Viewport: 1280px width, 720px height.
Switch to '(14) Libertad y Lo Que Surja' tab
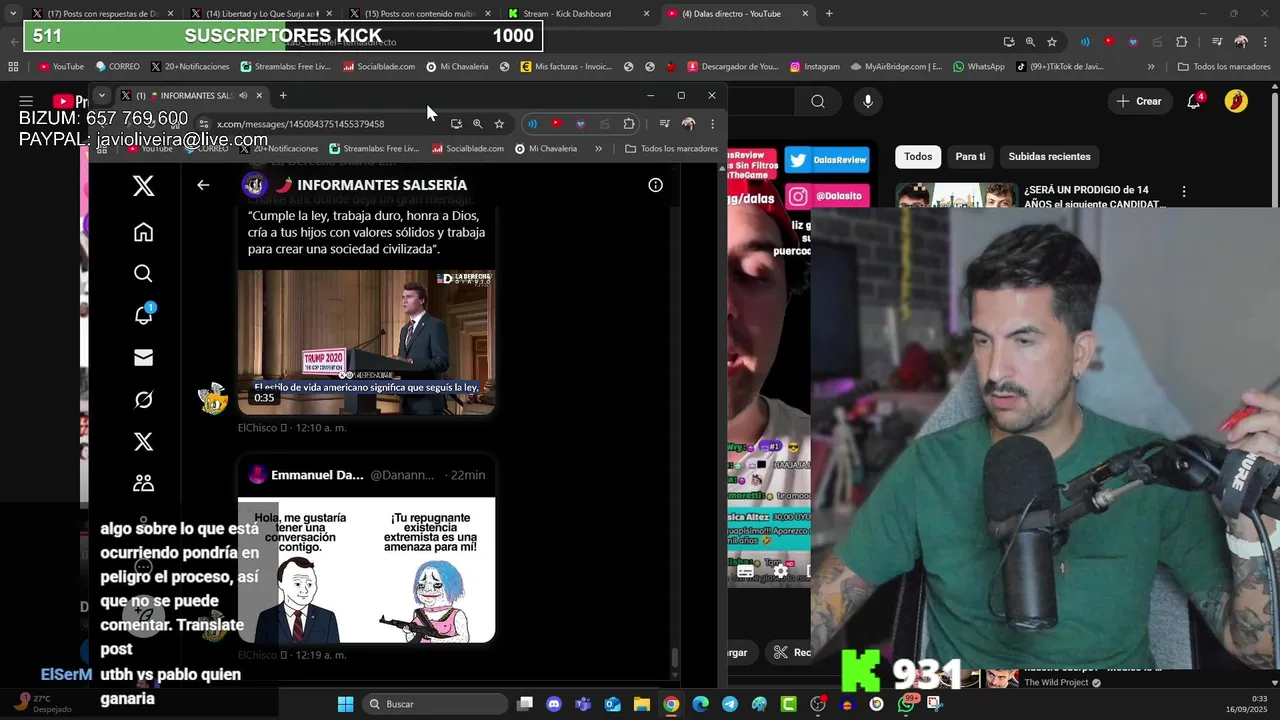(262, 14)
